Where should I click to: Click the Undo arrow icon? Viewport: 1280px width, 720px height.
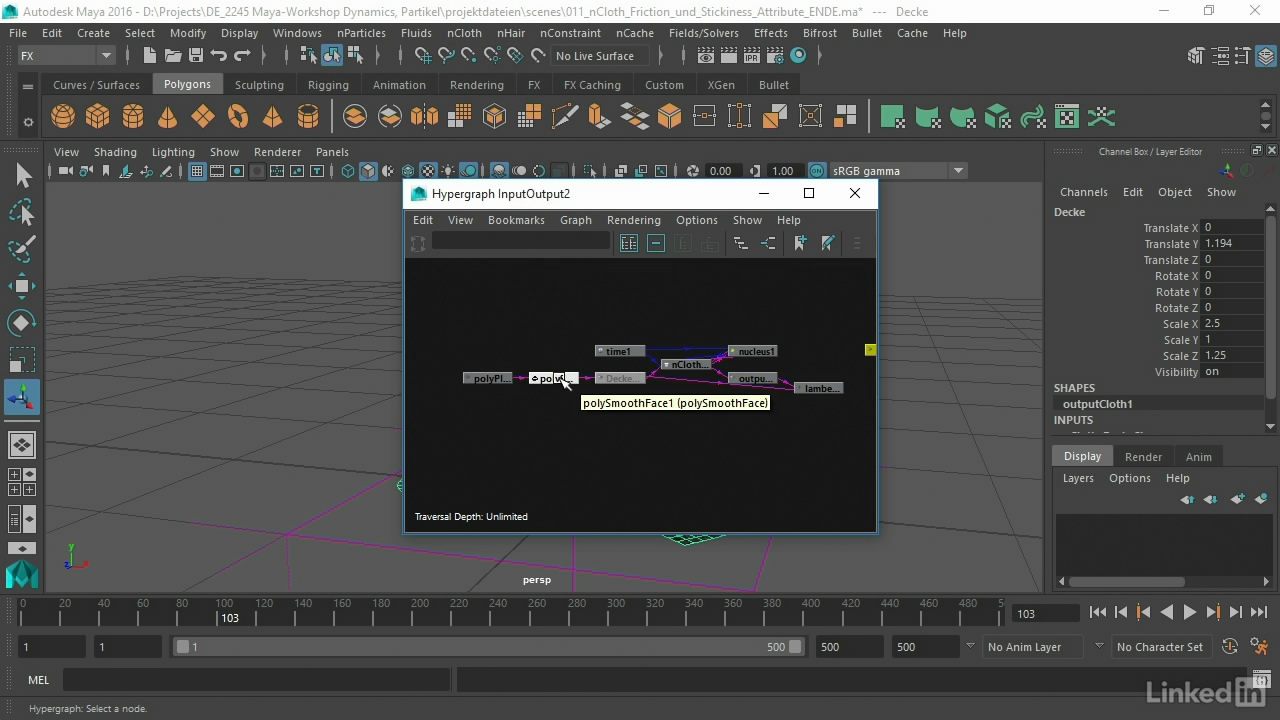point(219,56)
